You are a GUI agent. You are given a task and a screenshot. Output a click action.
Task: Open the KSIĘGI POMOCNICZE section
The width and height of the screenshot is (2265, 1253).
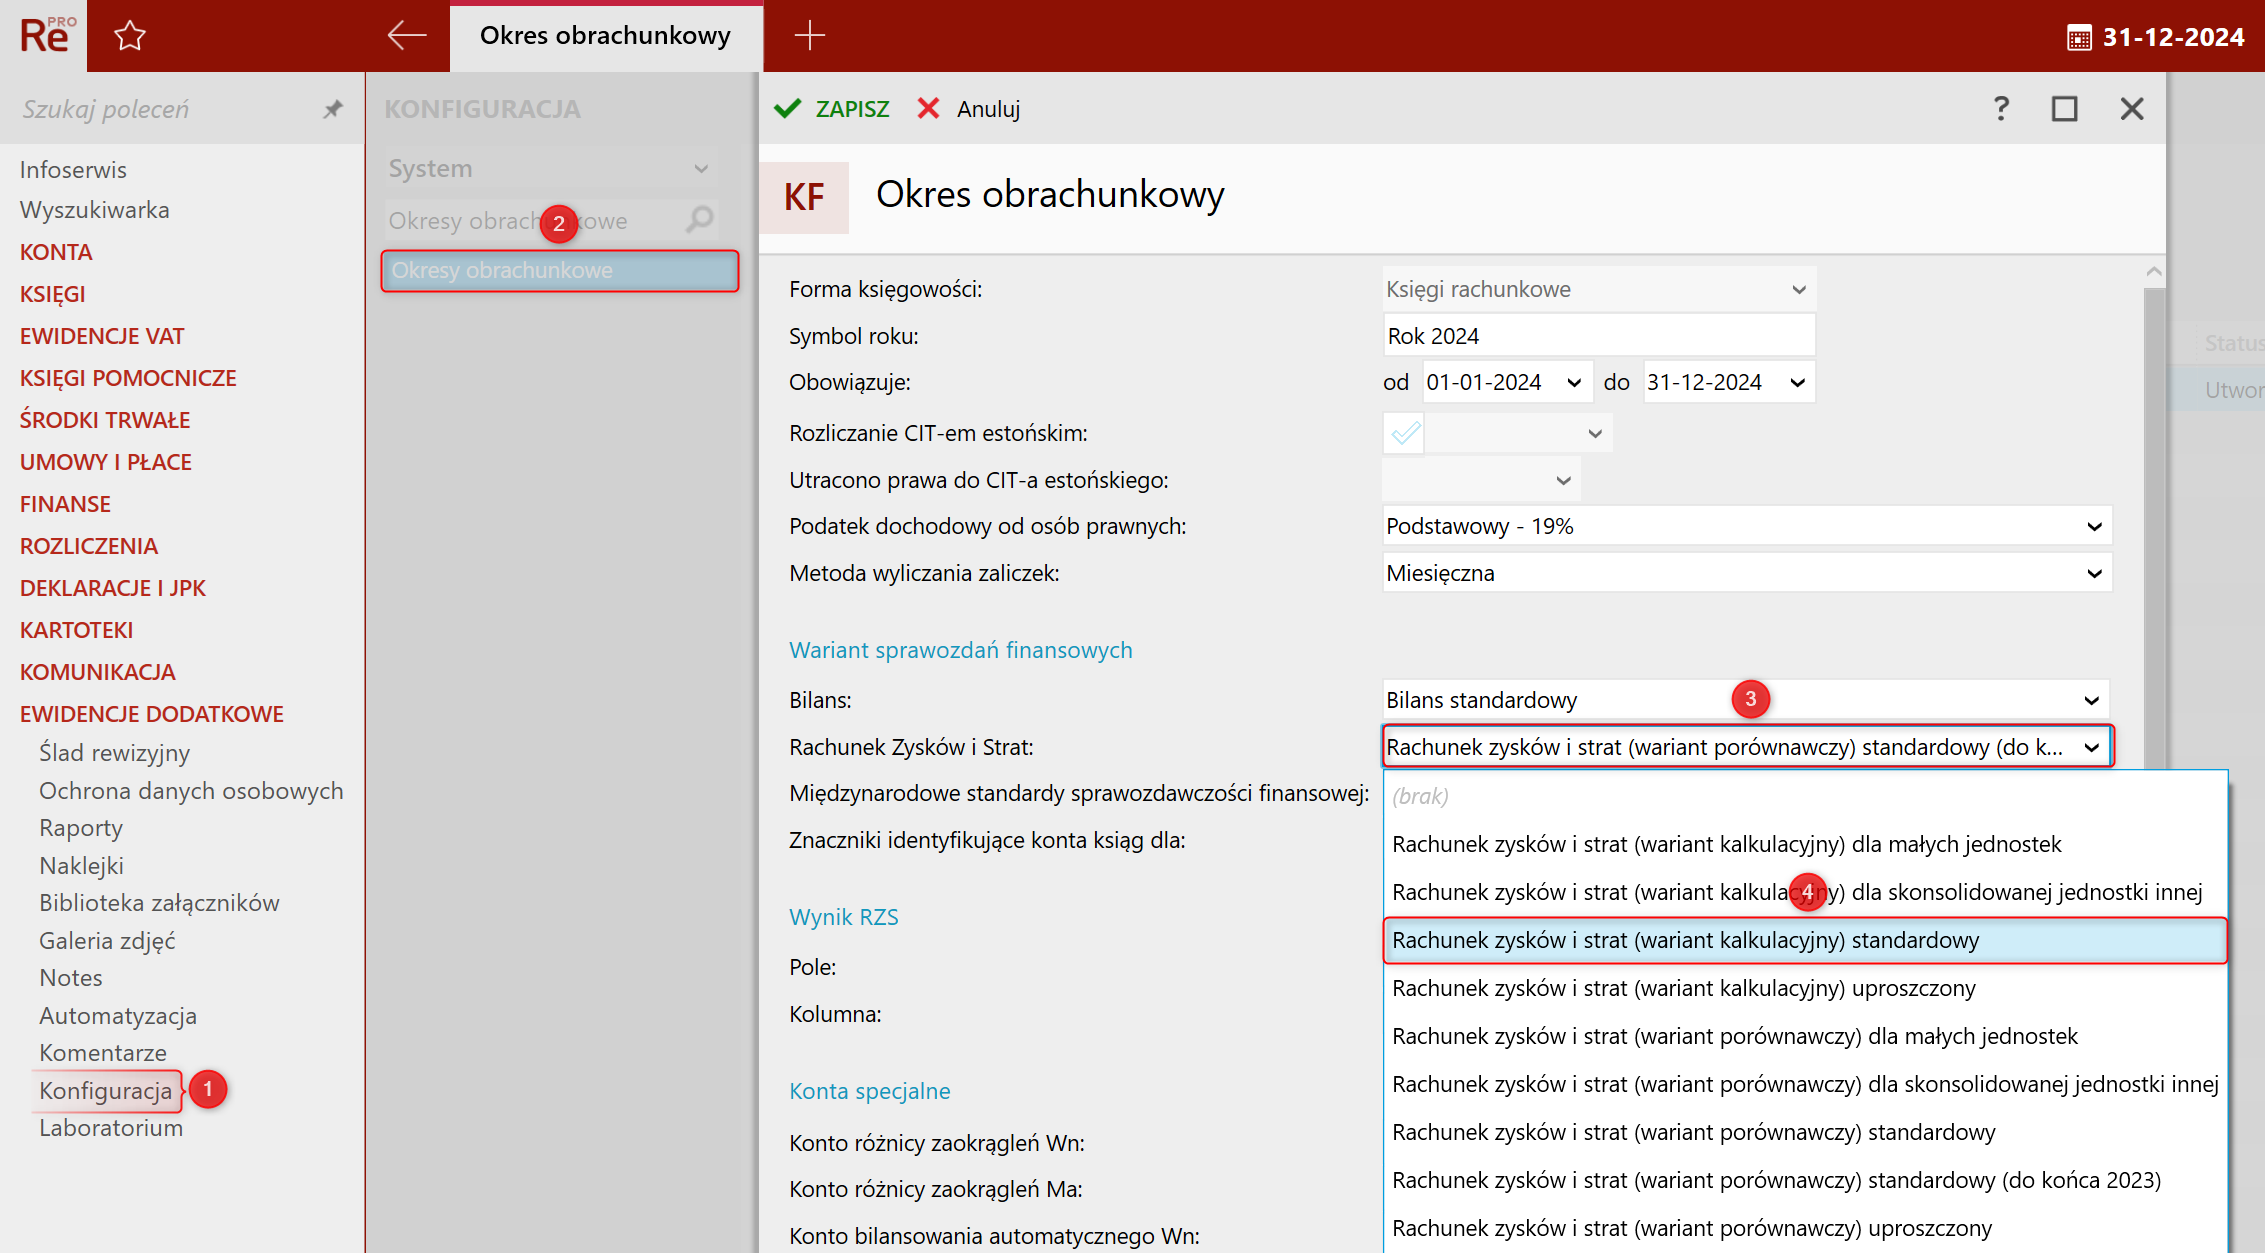[x=128, y=378]
